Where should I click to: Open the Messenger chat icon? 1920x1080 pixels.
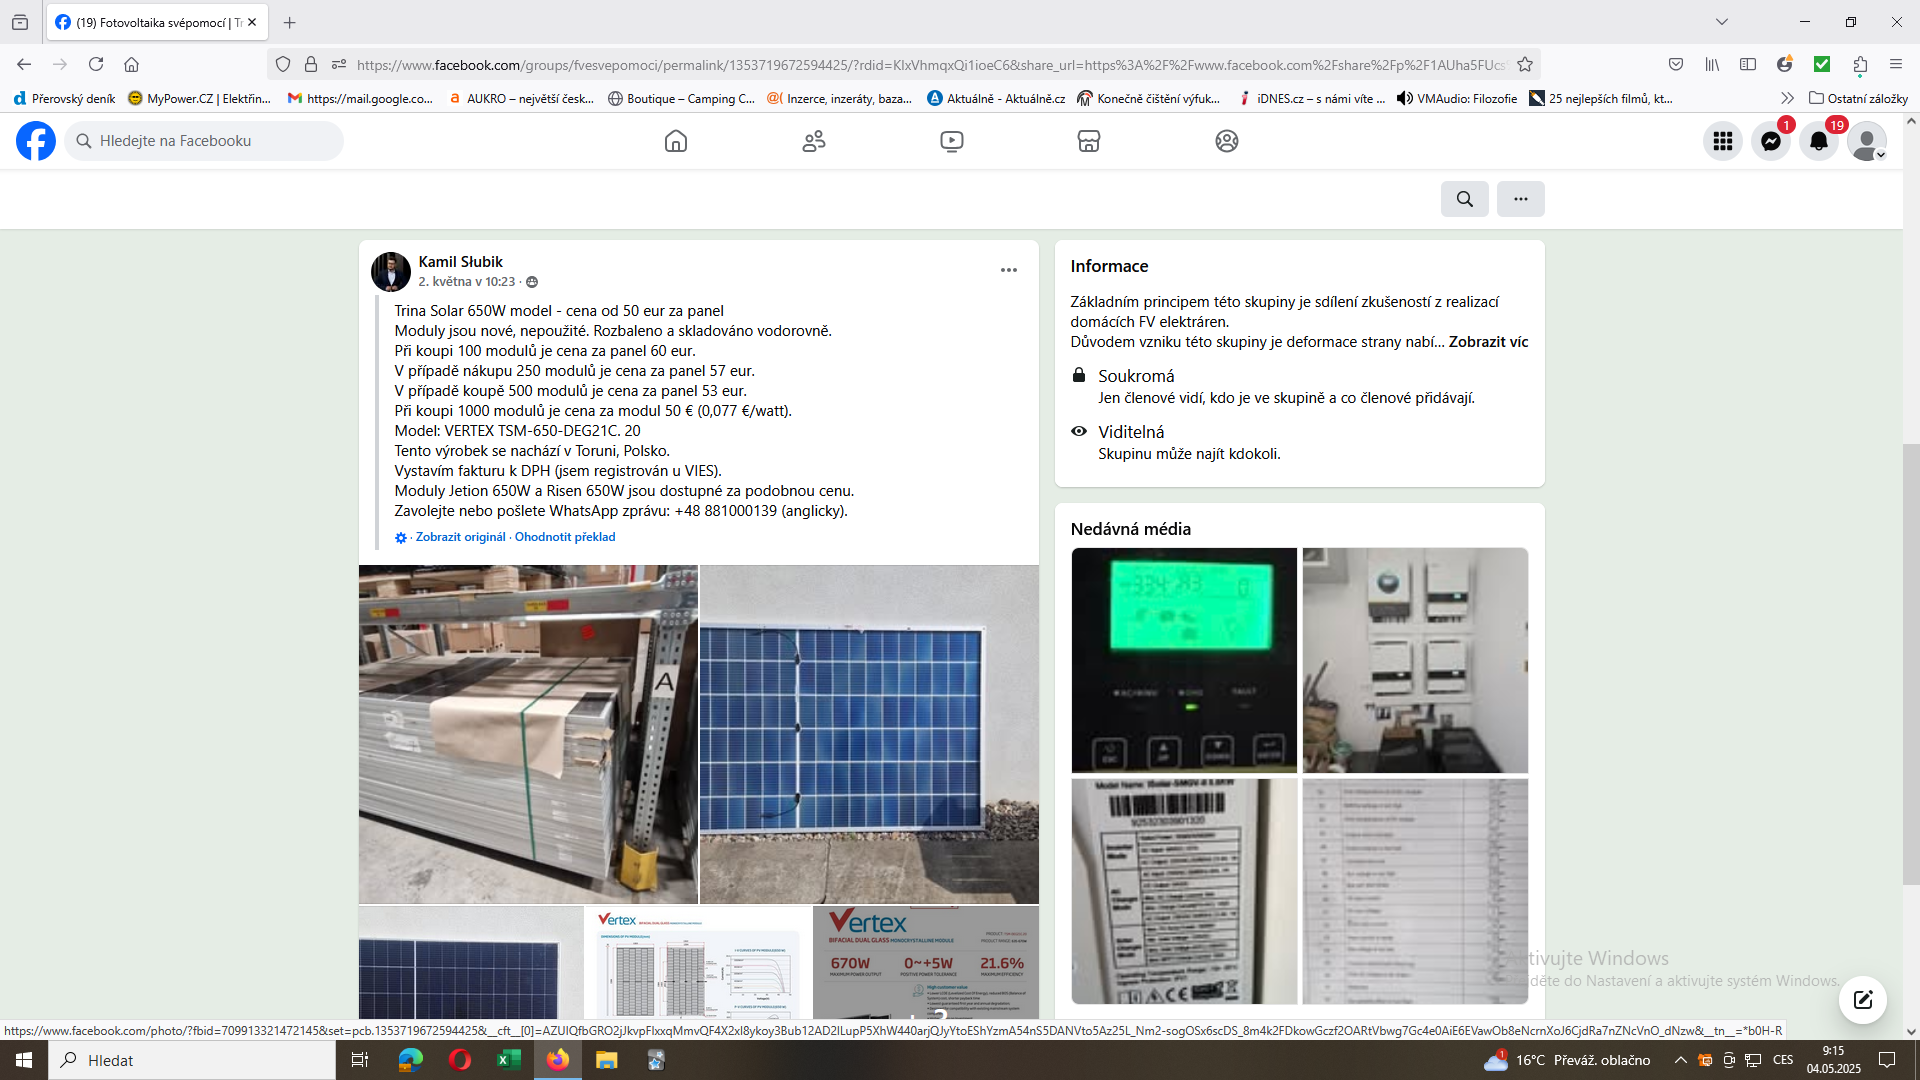click(x=1770, y=141)
